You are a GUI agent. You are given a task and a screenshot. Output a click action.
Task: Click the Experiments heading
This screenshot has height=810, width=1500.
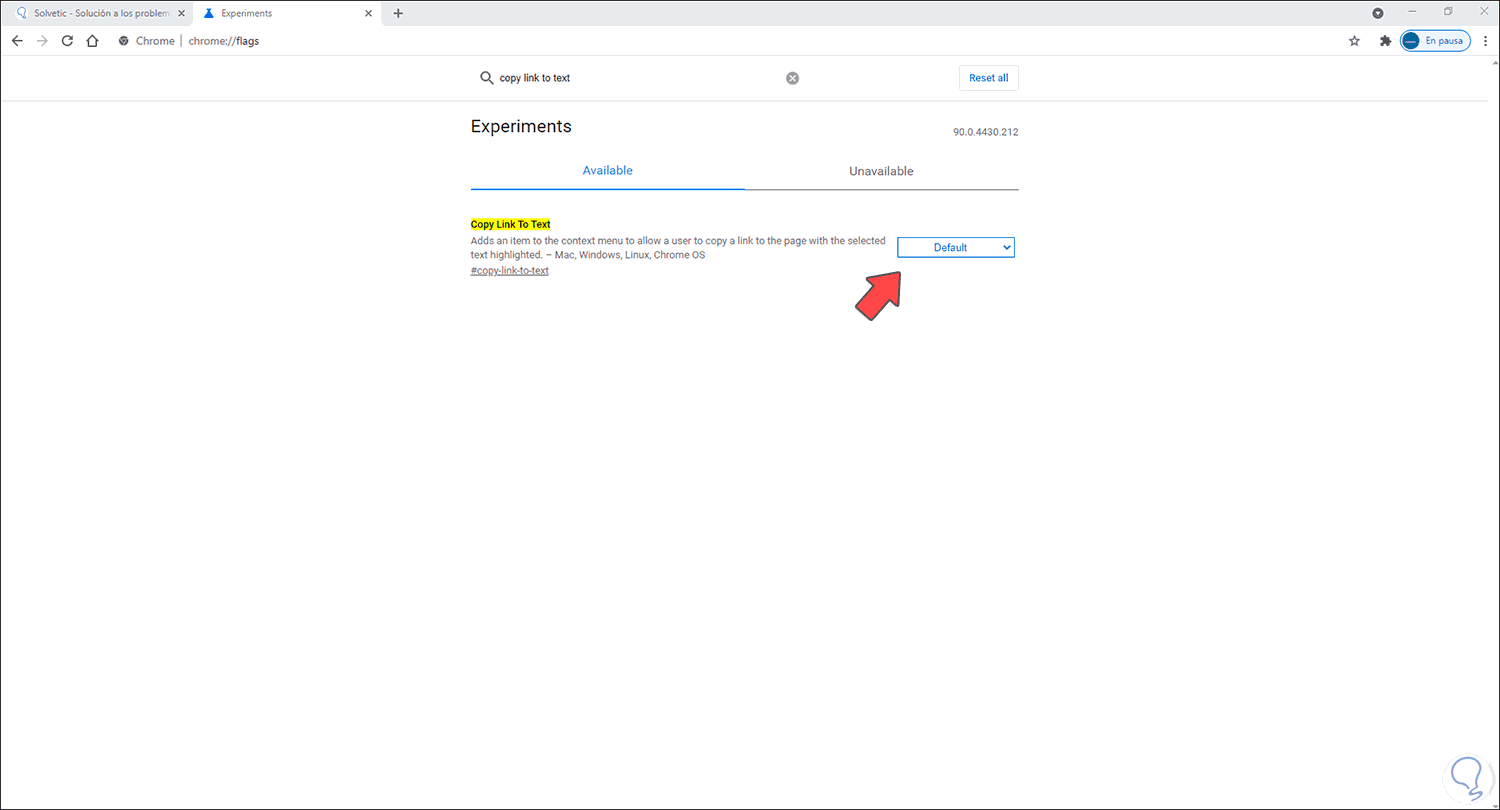tap(521, 127)
